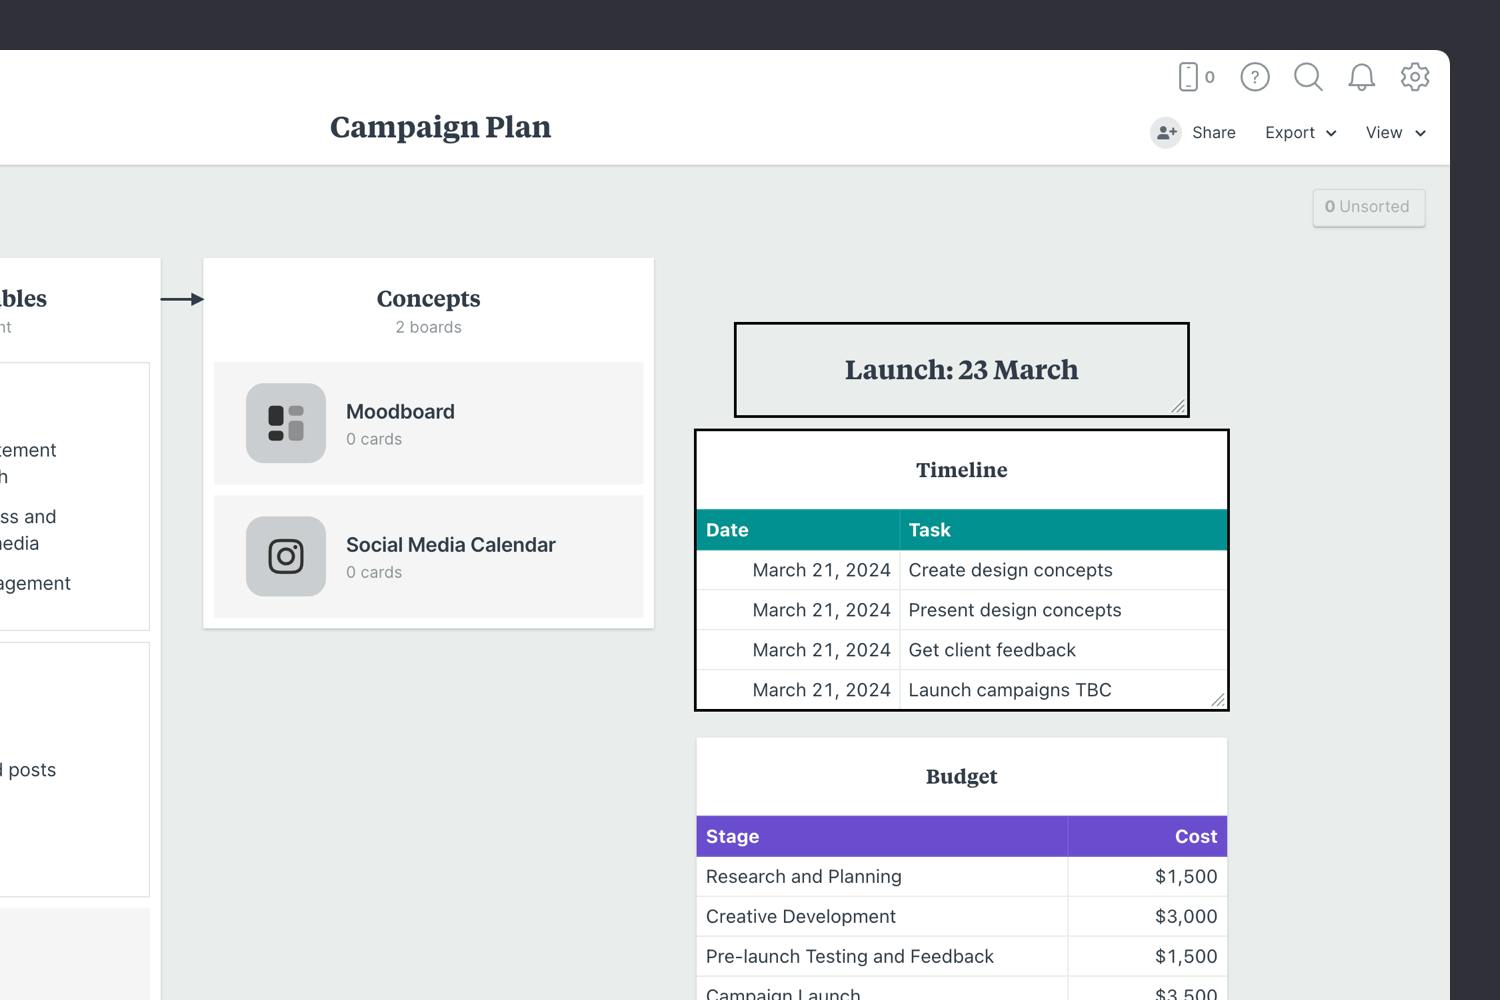Open settings using the gear icon

(1415, 77)
